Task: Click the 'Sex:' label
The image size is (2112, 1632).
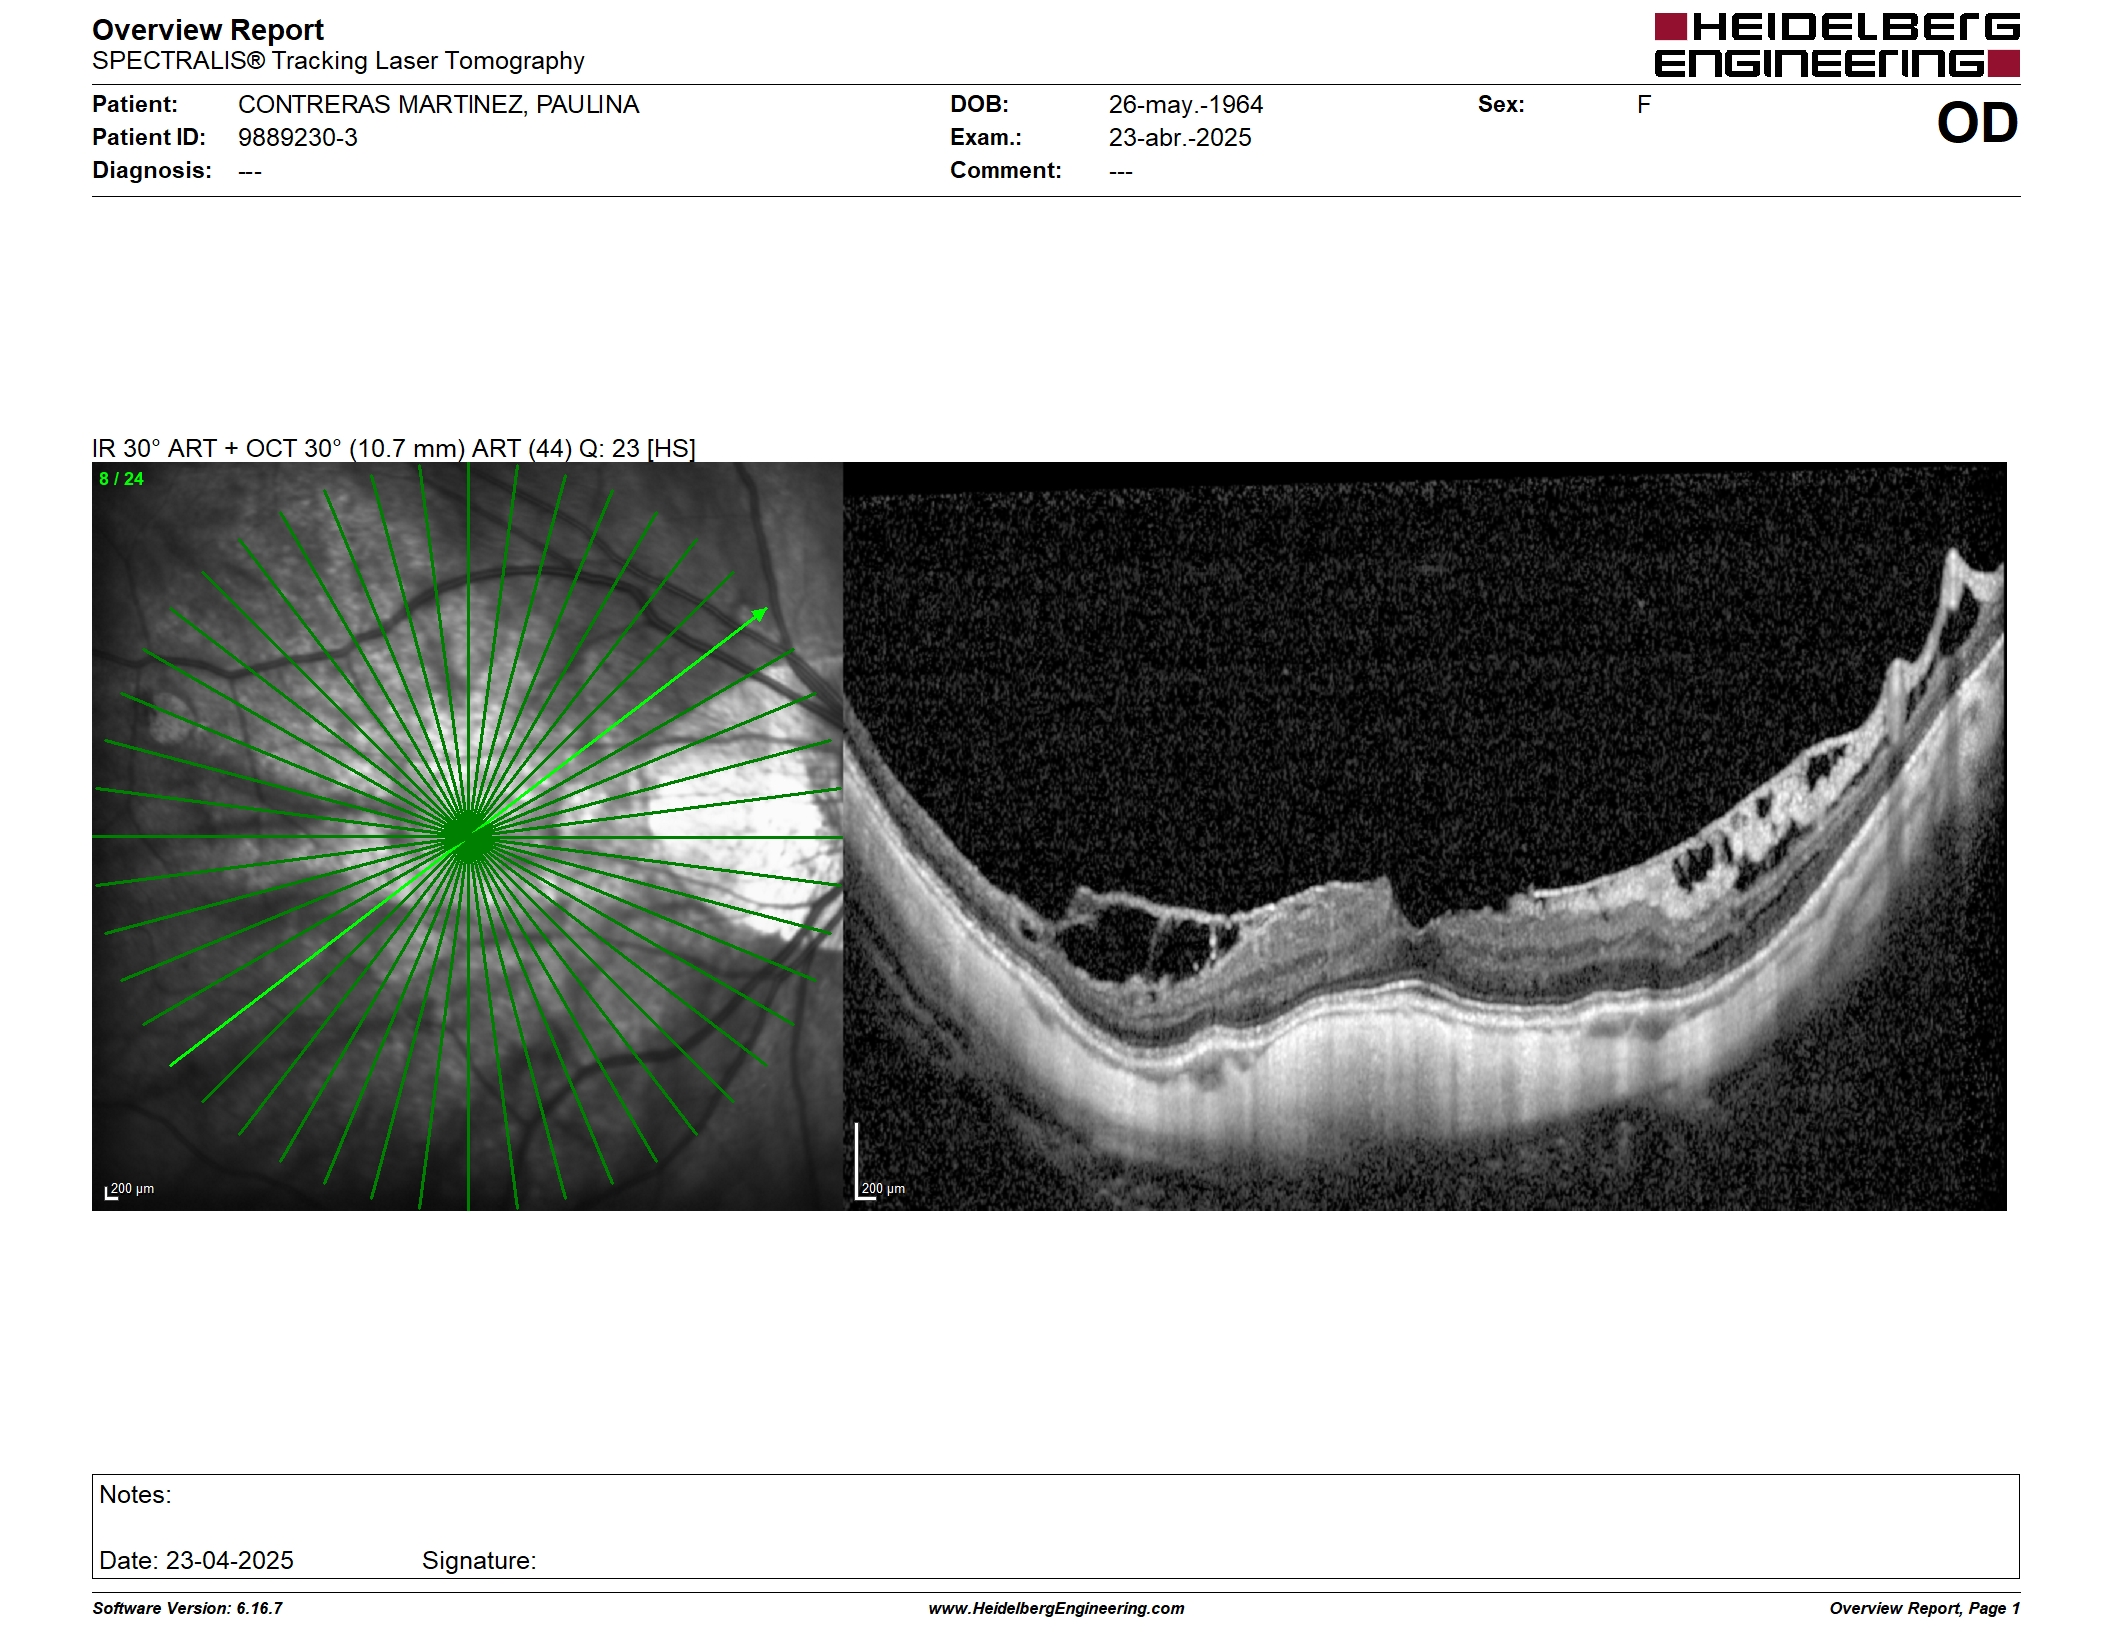Action: 1501,105
